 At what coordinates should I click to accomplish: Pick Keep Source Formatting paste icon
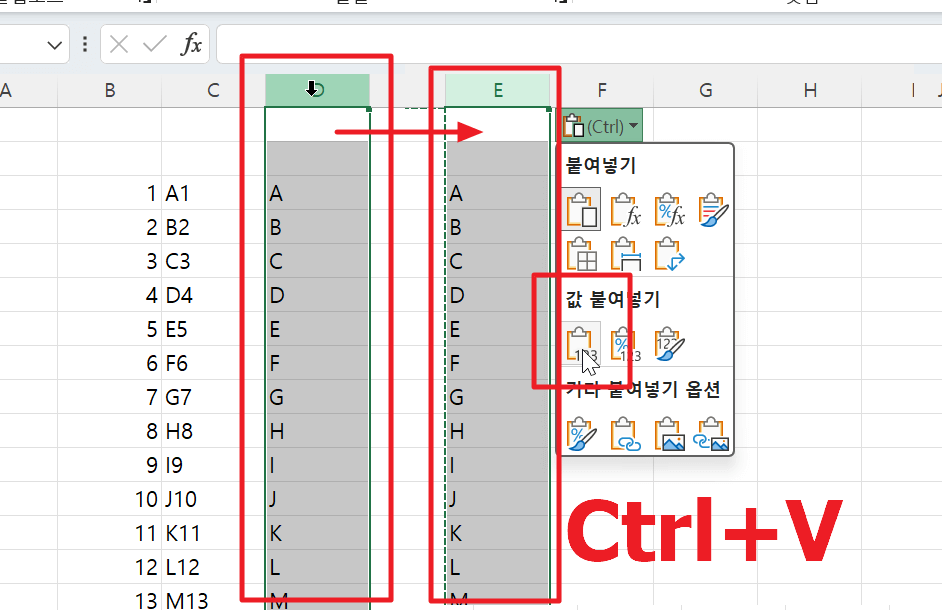[713, 209]
